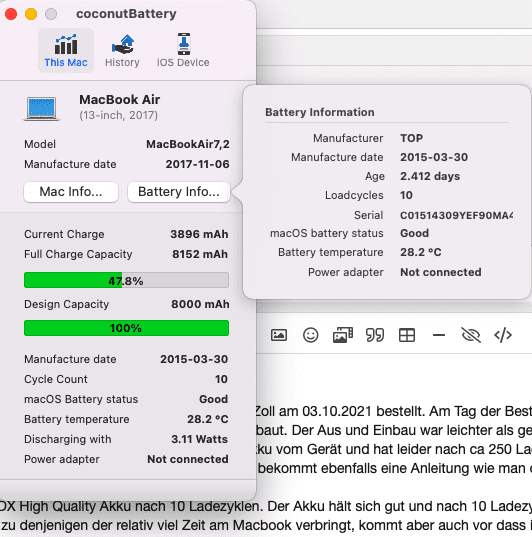Image resolution: width=532 pixels, height=537 pixels.
Task: Open the History tab
Action: (x=122, y=51)
